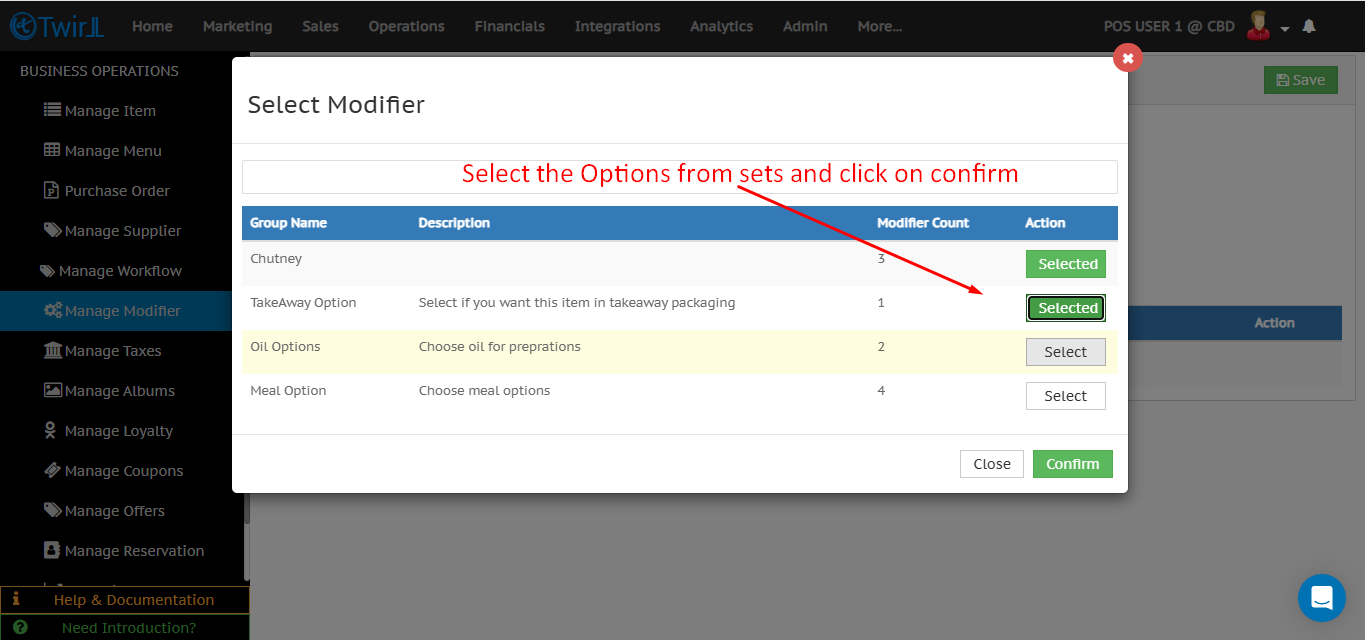
Task: Click the Manage Item list icon
Action: click(52, 110)
